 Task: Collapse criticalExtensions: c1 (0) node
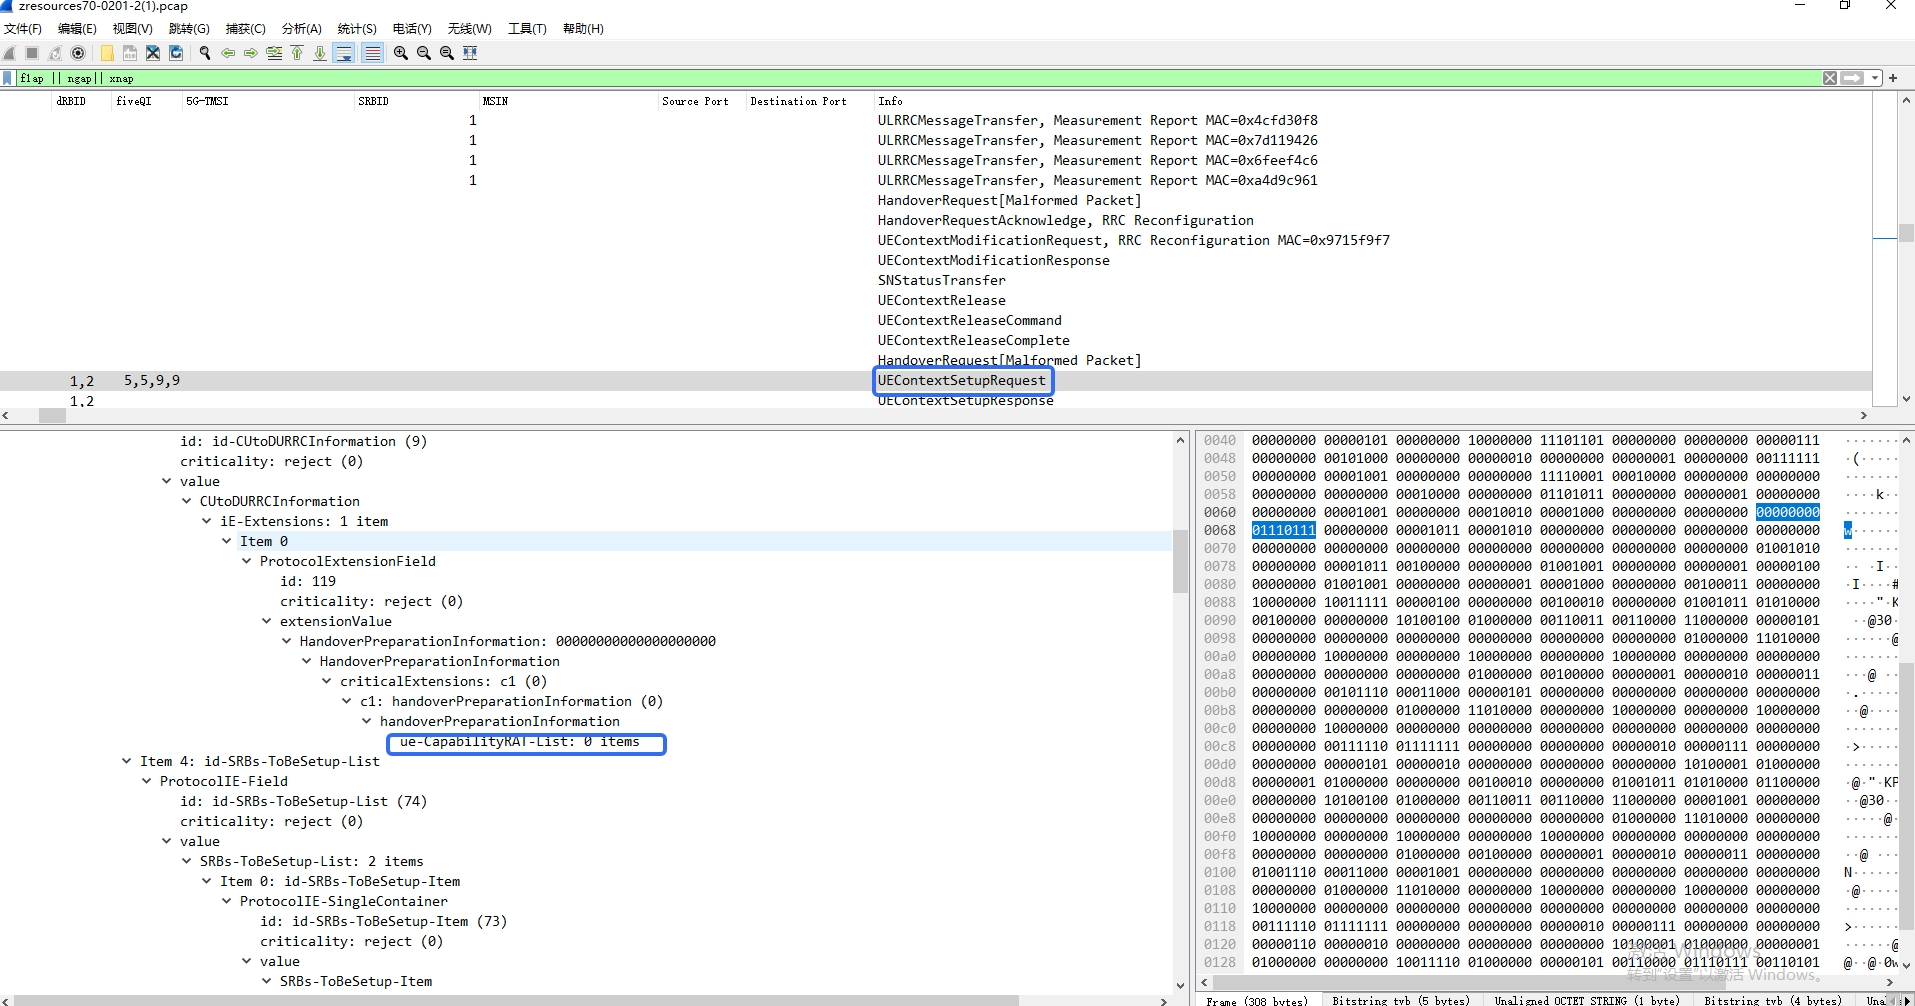point(327,681)
